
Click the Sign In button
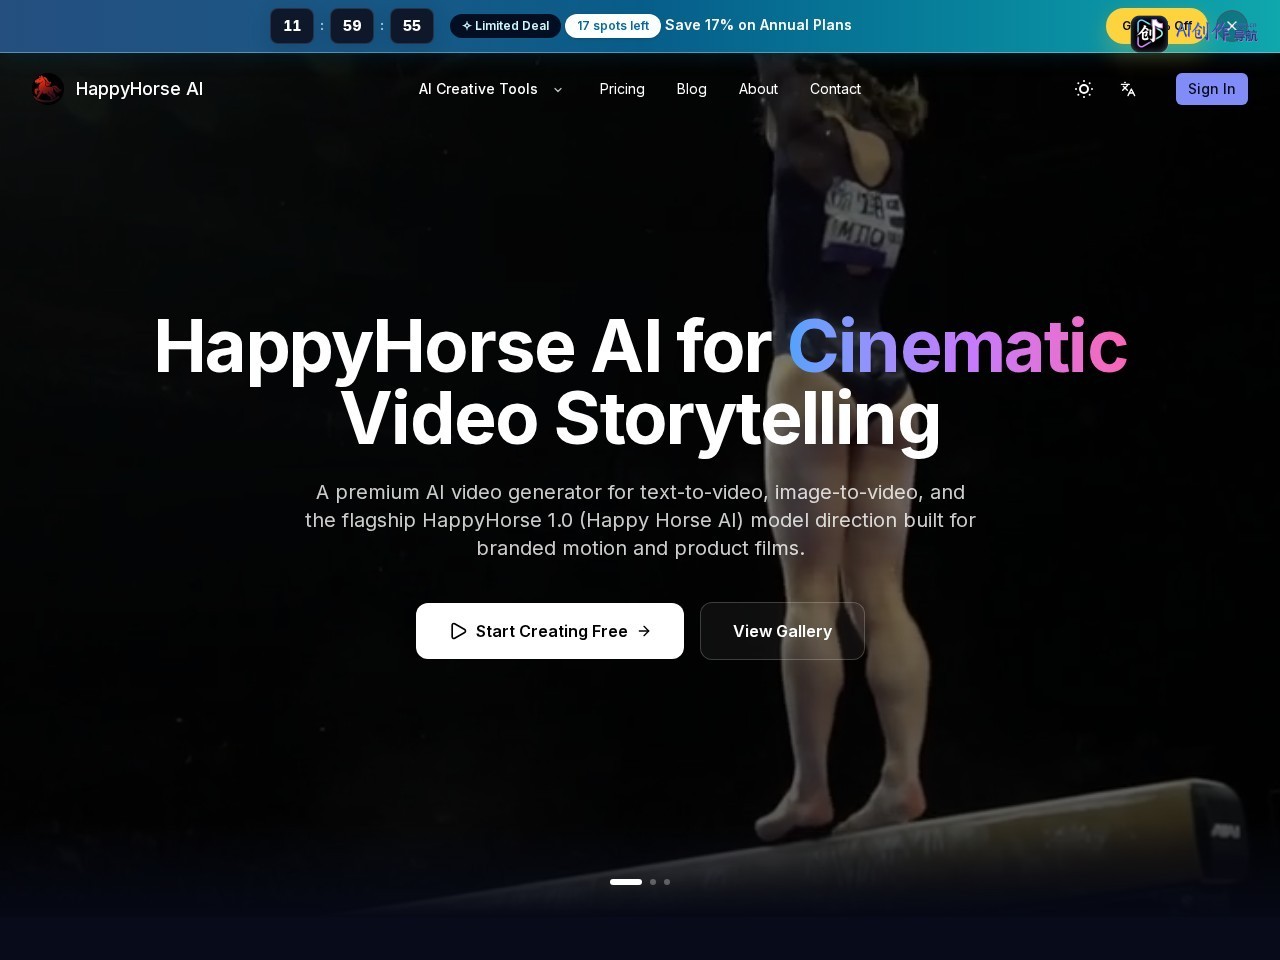pos(1211,89)
